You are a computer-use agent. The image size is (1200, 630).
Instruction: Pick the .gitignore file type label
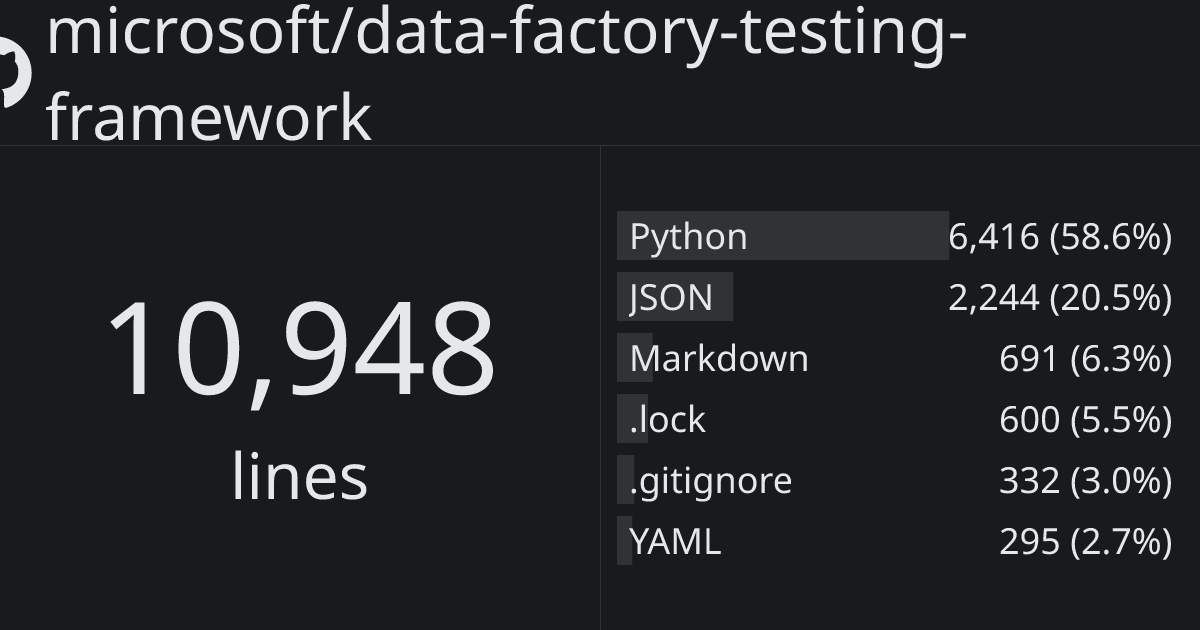point(710,480)
